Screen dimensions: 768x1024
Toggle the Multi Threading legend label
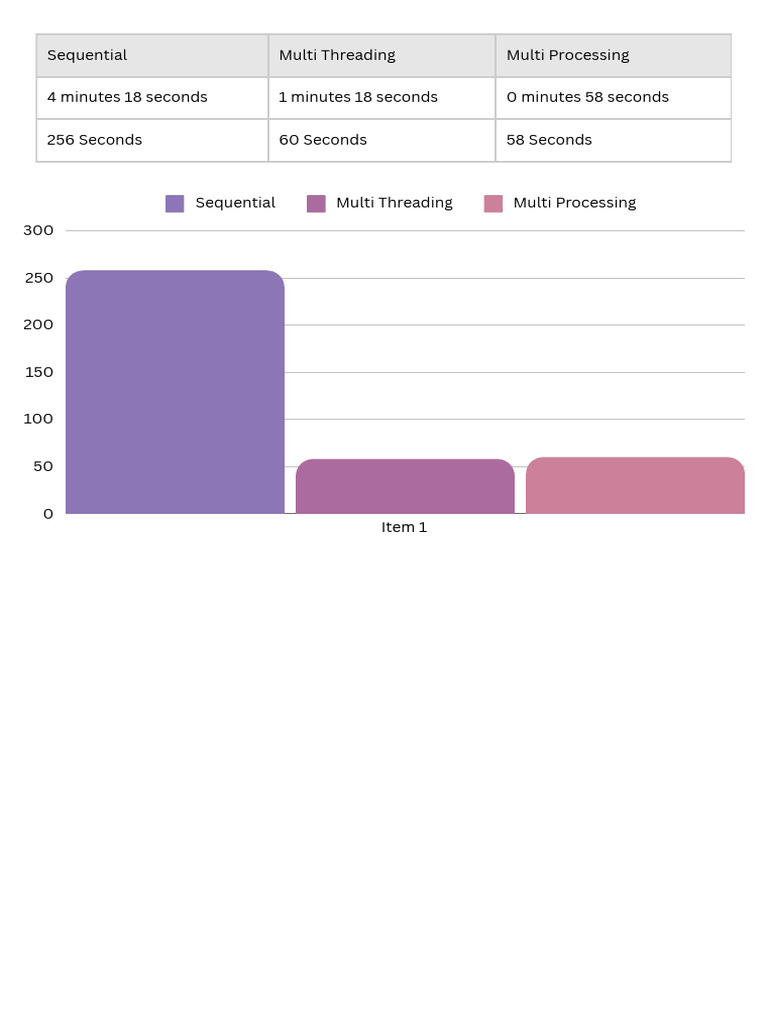pos(394,203)
